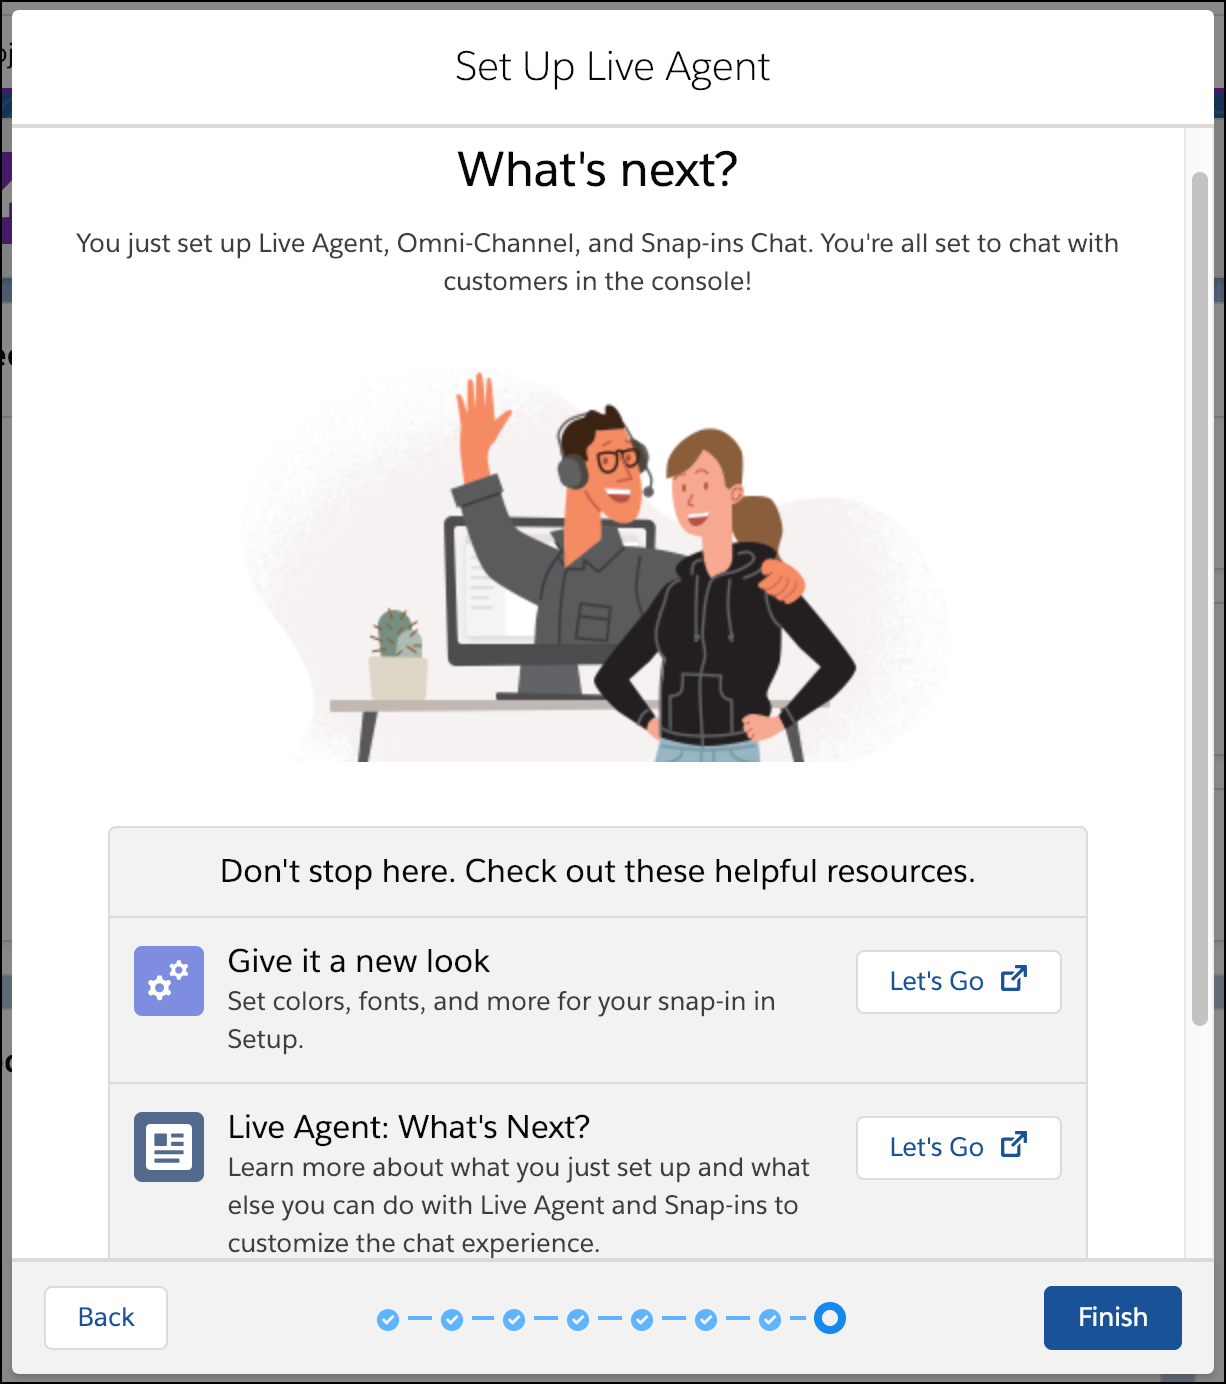
Task: Click the gears icon beside Give it a new look
Action: pyautogui.click(x=169, y=981)
